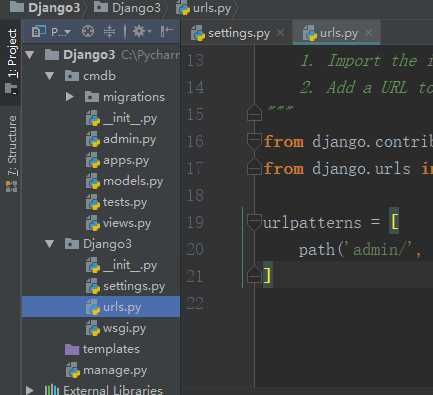Click line number 22 in gutter

point(195,304)
